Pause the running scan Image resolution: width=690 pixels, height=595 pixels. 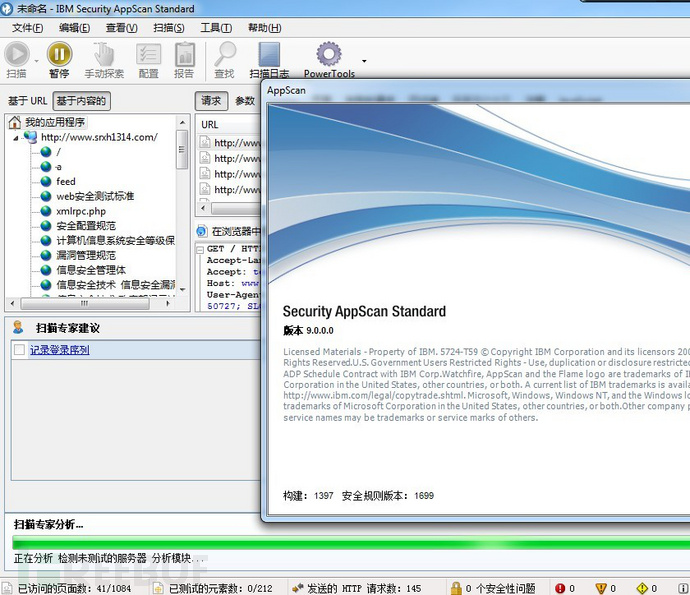tap(59, 54)
